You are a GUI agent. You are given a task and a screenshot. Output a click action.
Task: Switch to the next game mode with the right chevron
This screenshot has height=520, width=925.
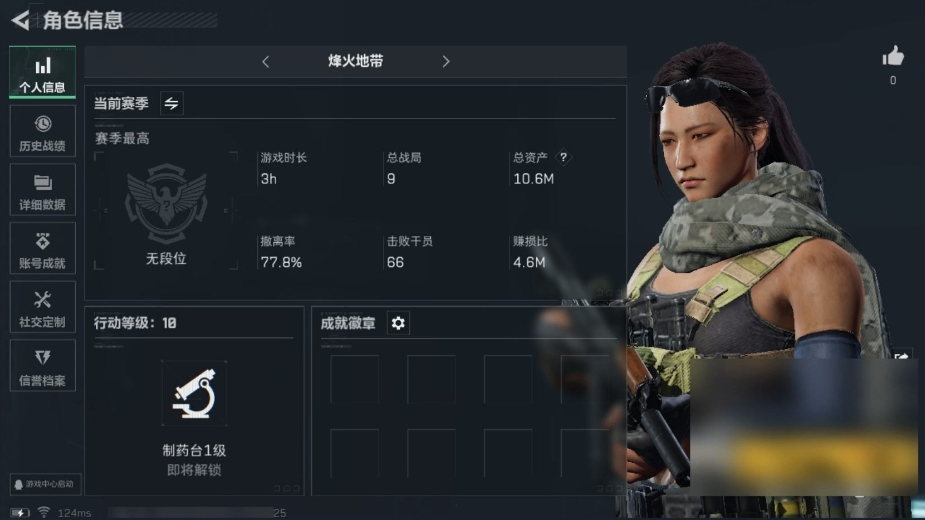click(446, 61)
